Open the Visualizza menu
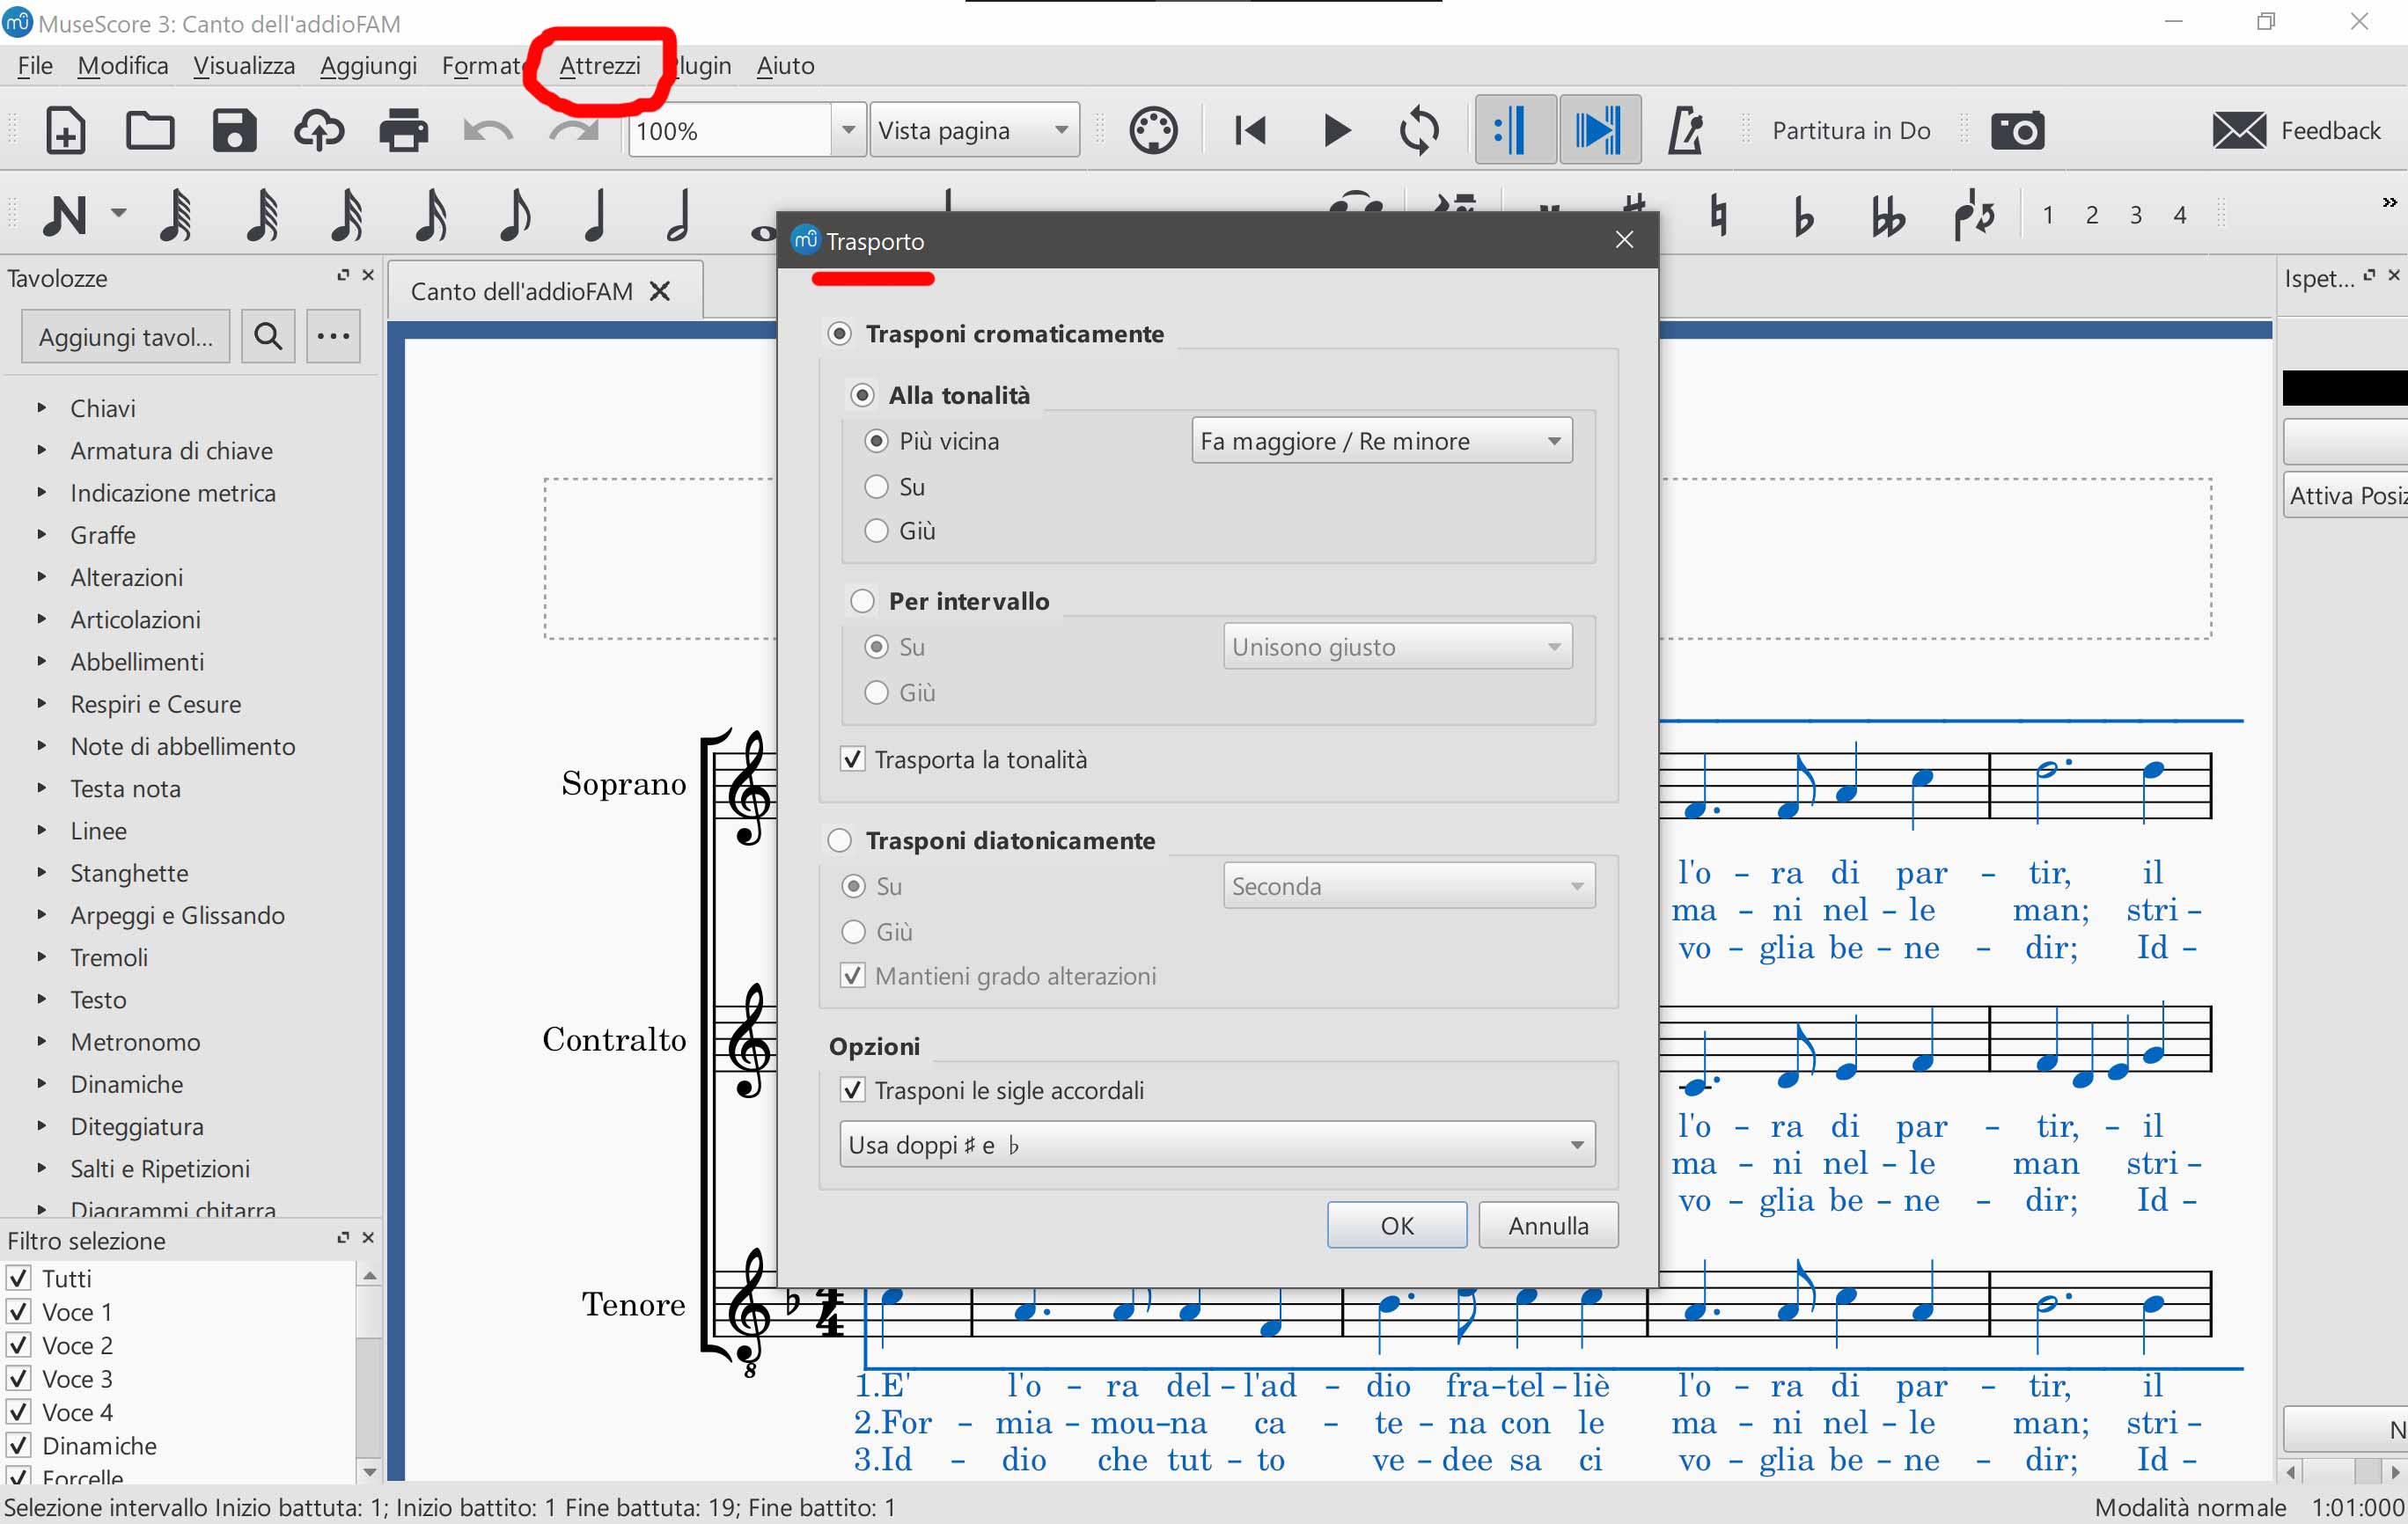The image size is (2408, 1524). [244, 65]
